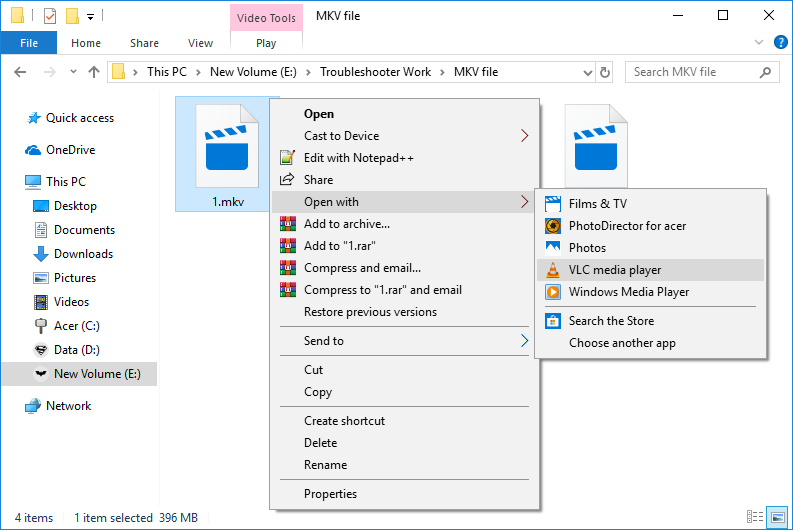793x530 pixels.
Task: Expand the Send to submenu arrow
Action: point(524,341)
